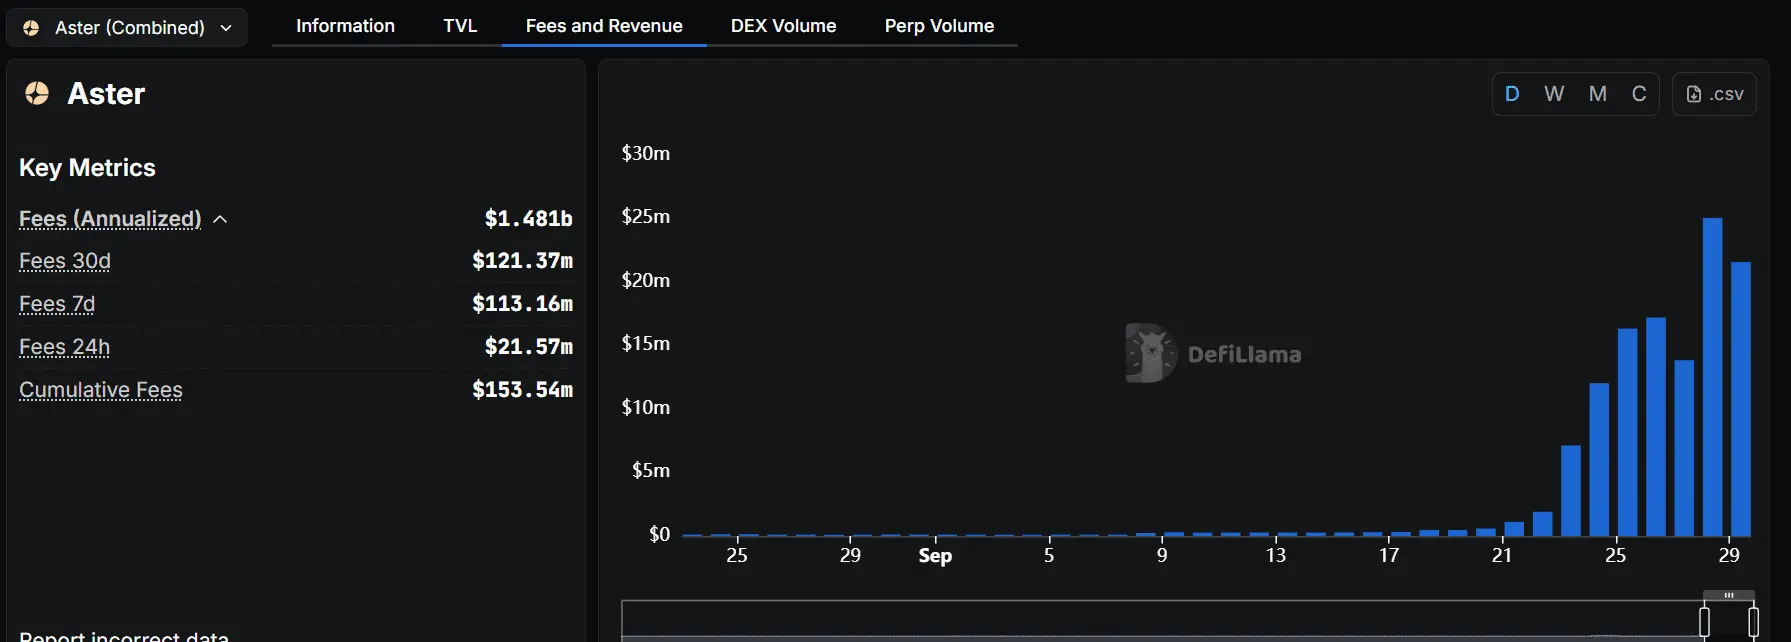Viewport: 1791px width, 642px height.
Task: Click the $1.481b annualized fees value
Action: pyautogui.click(x=528, y=219)
